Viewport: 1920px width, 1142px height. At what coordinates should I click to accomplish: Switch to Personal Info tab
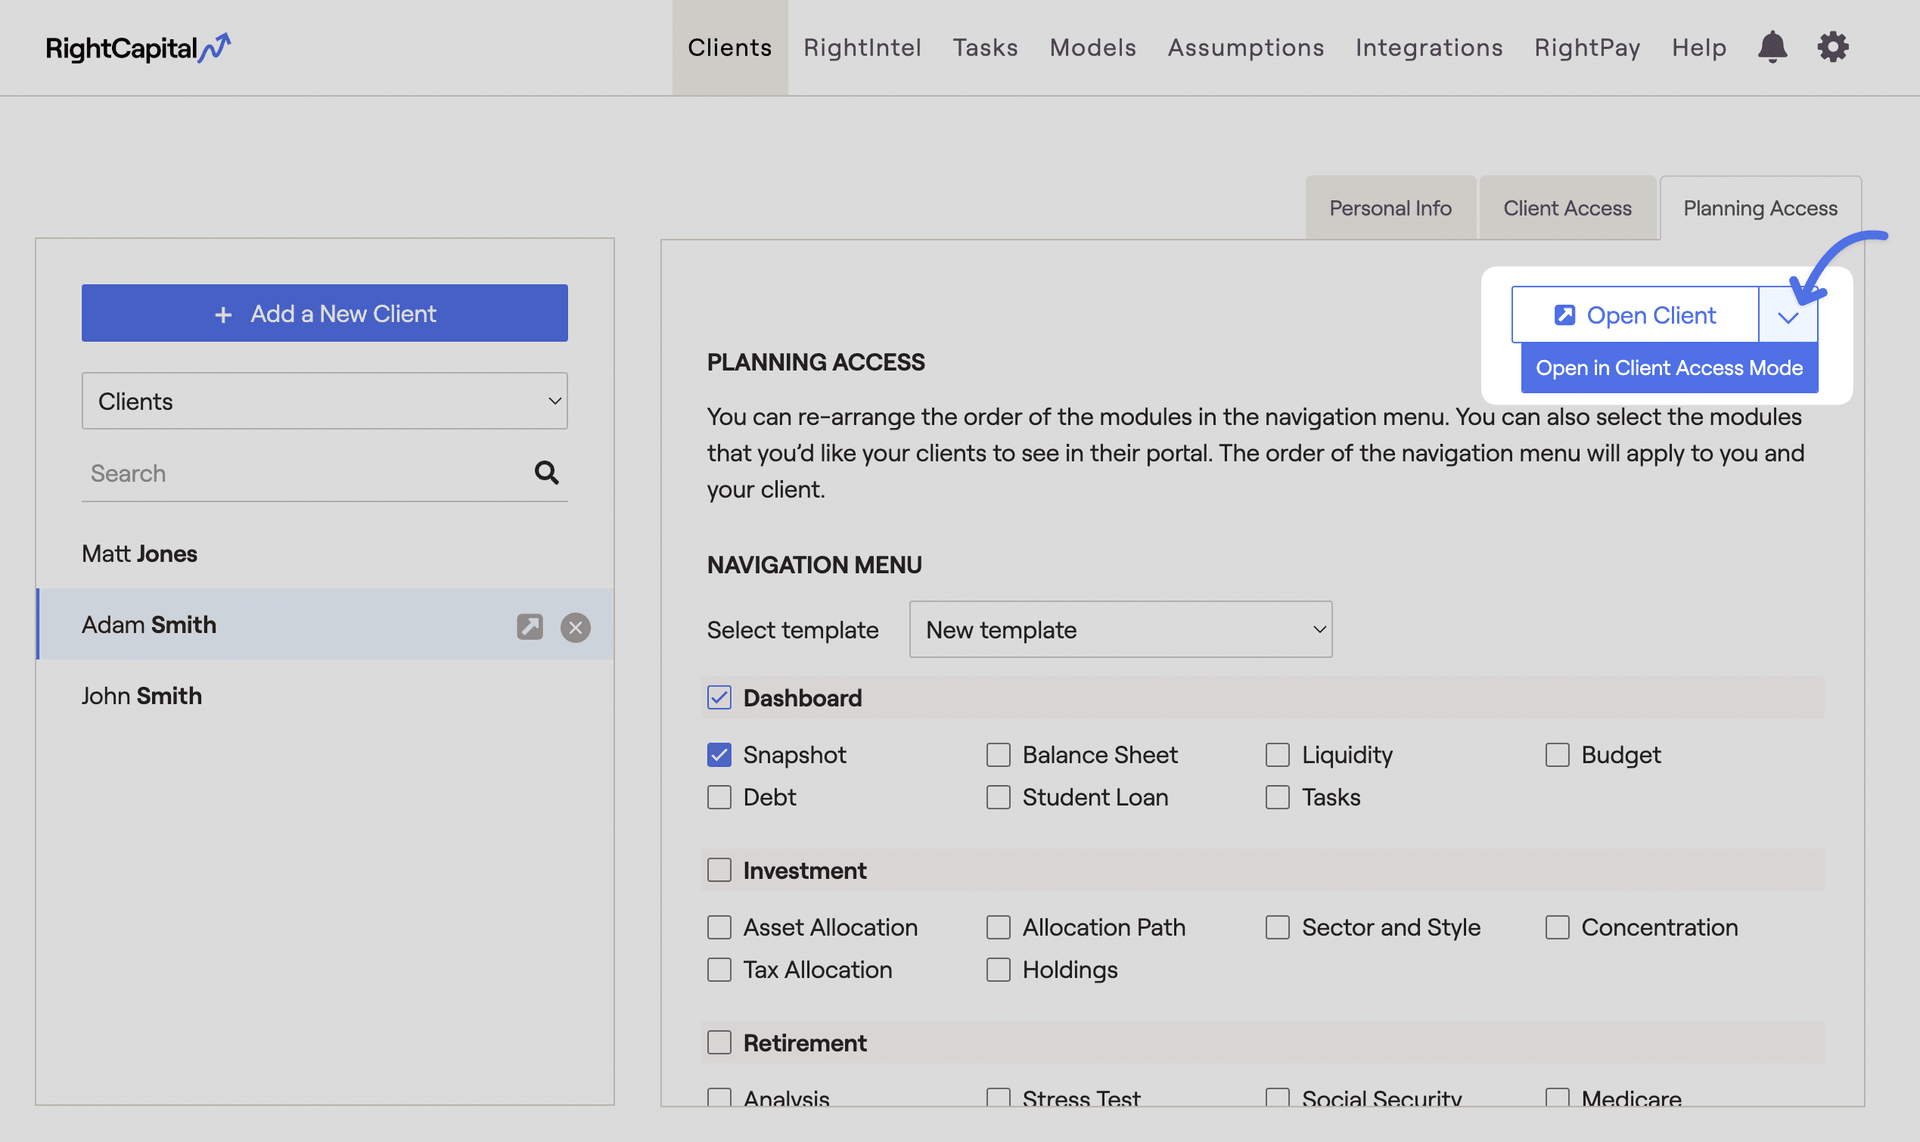1390,208
